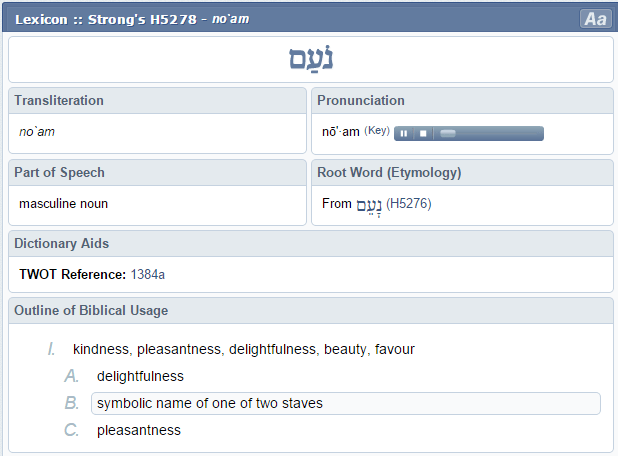Click the Dictionary Aids section header

(62, 243)
